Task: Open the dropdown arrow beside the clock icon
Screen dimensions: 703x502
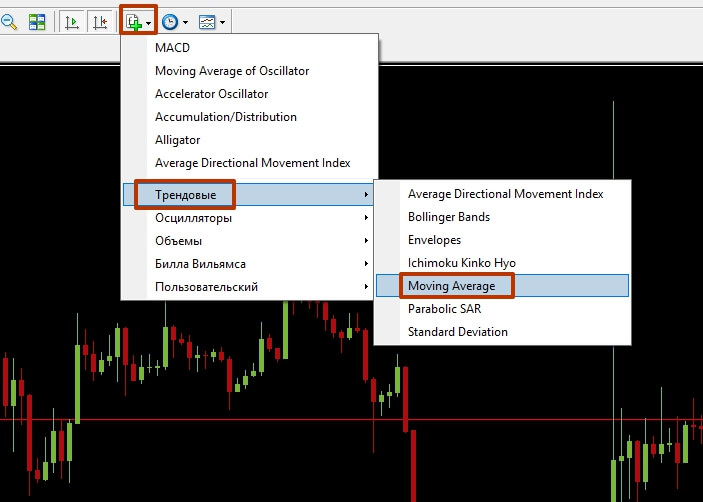Action: pos(186,21)
